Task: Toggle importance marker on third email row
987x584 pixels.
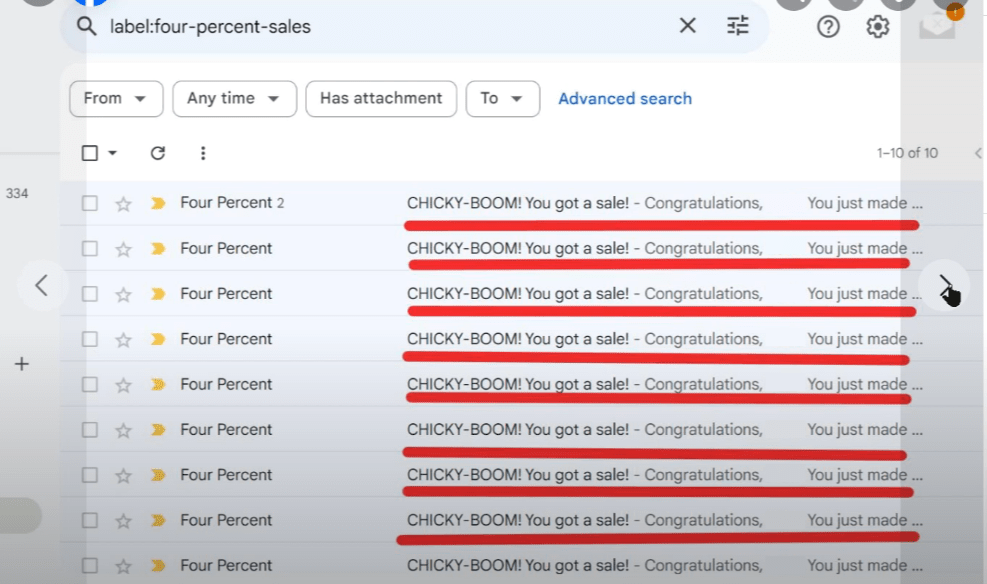Action: [x=158, y=294]
